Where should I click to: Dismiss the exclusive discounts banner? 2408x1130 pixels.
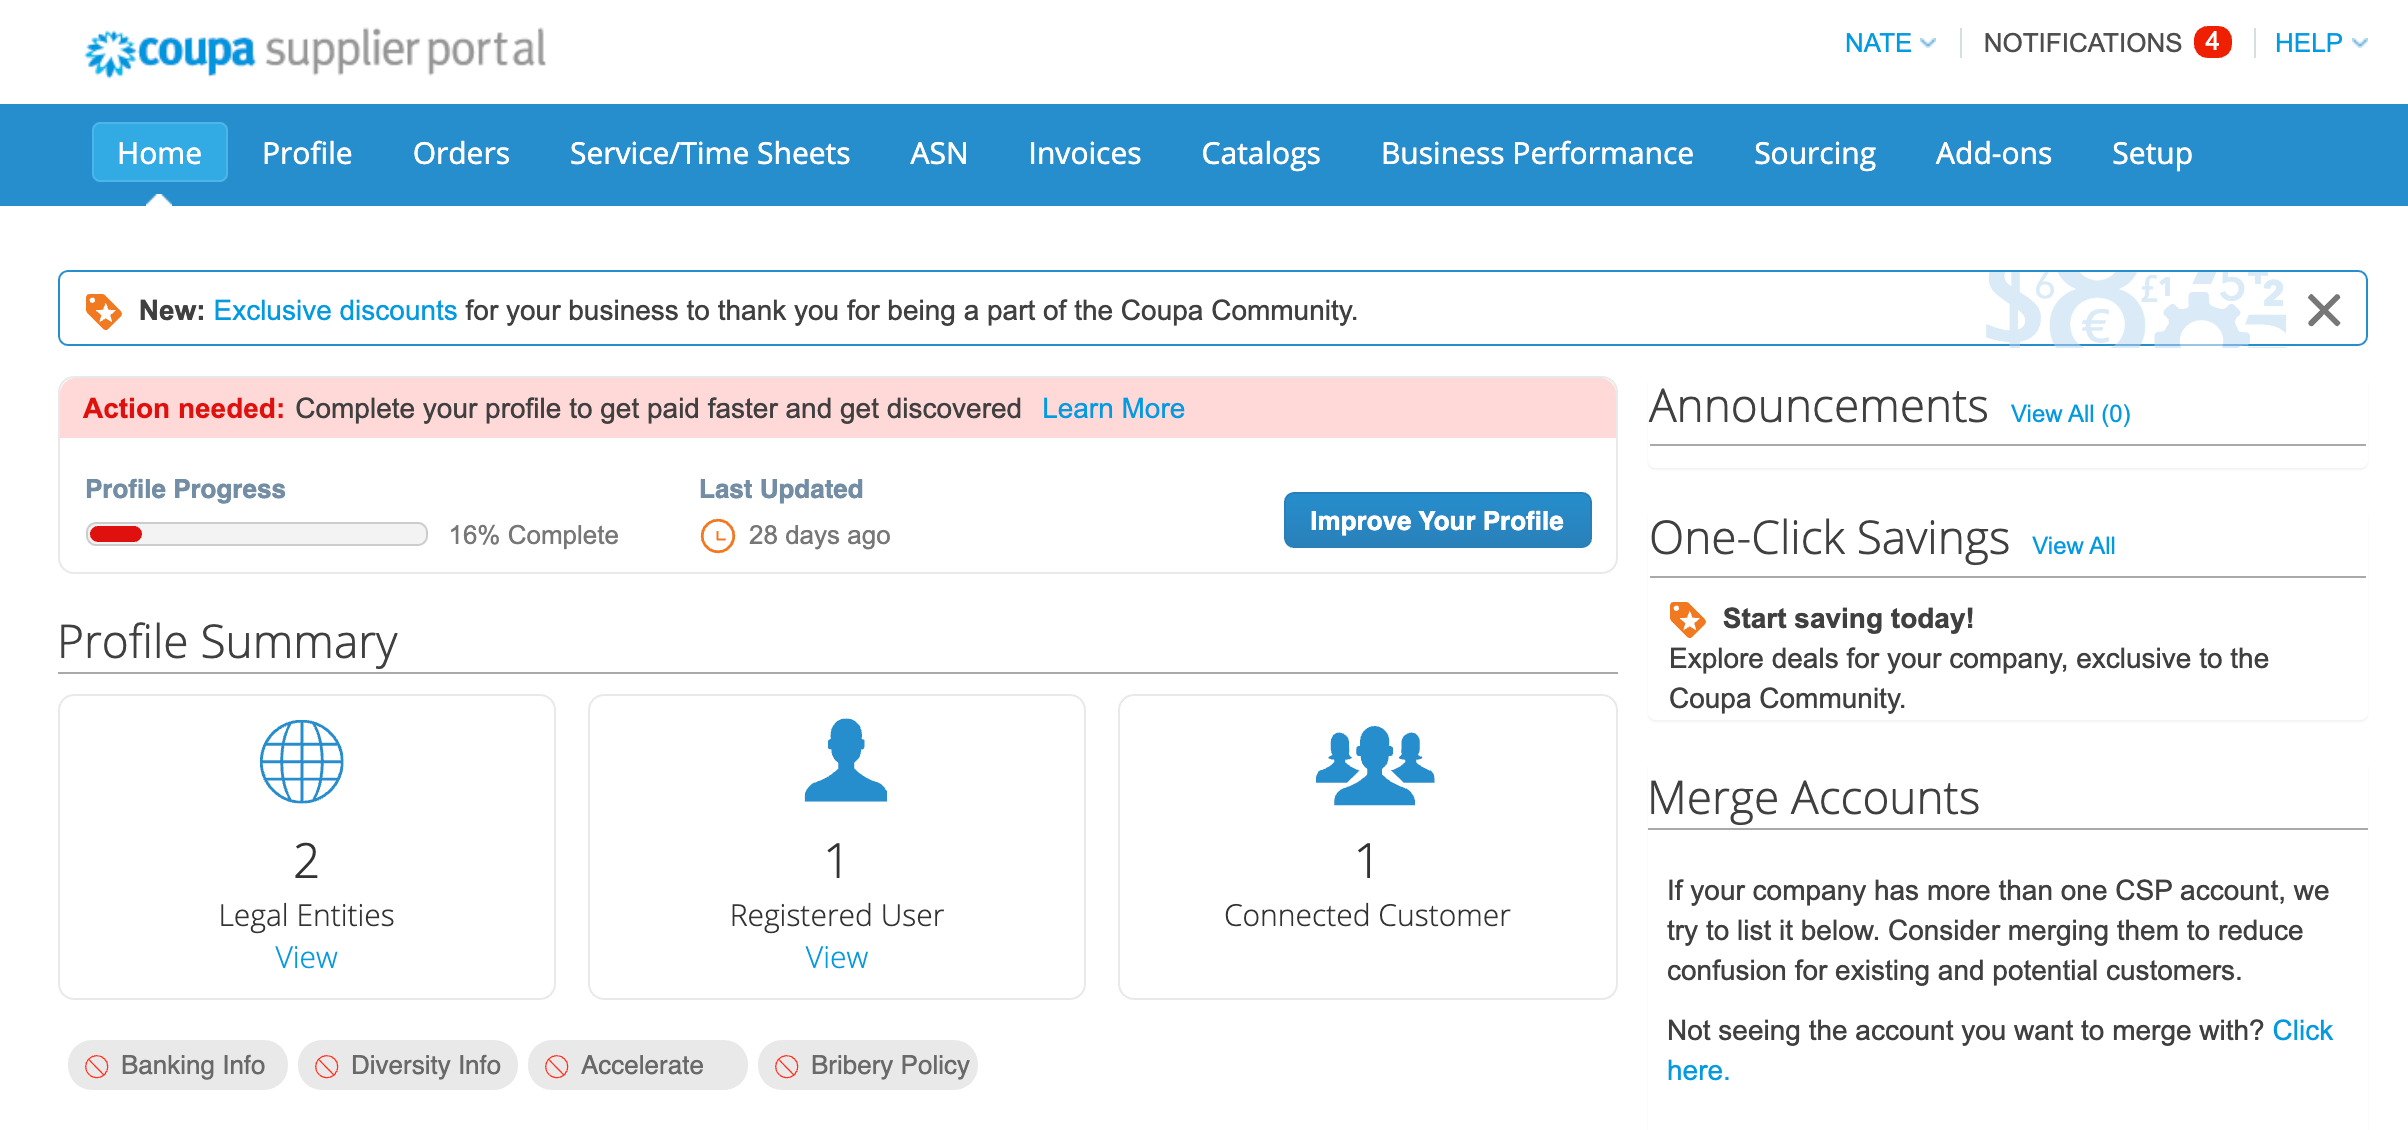pos(2323,310)
